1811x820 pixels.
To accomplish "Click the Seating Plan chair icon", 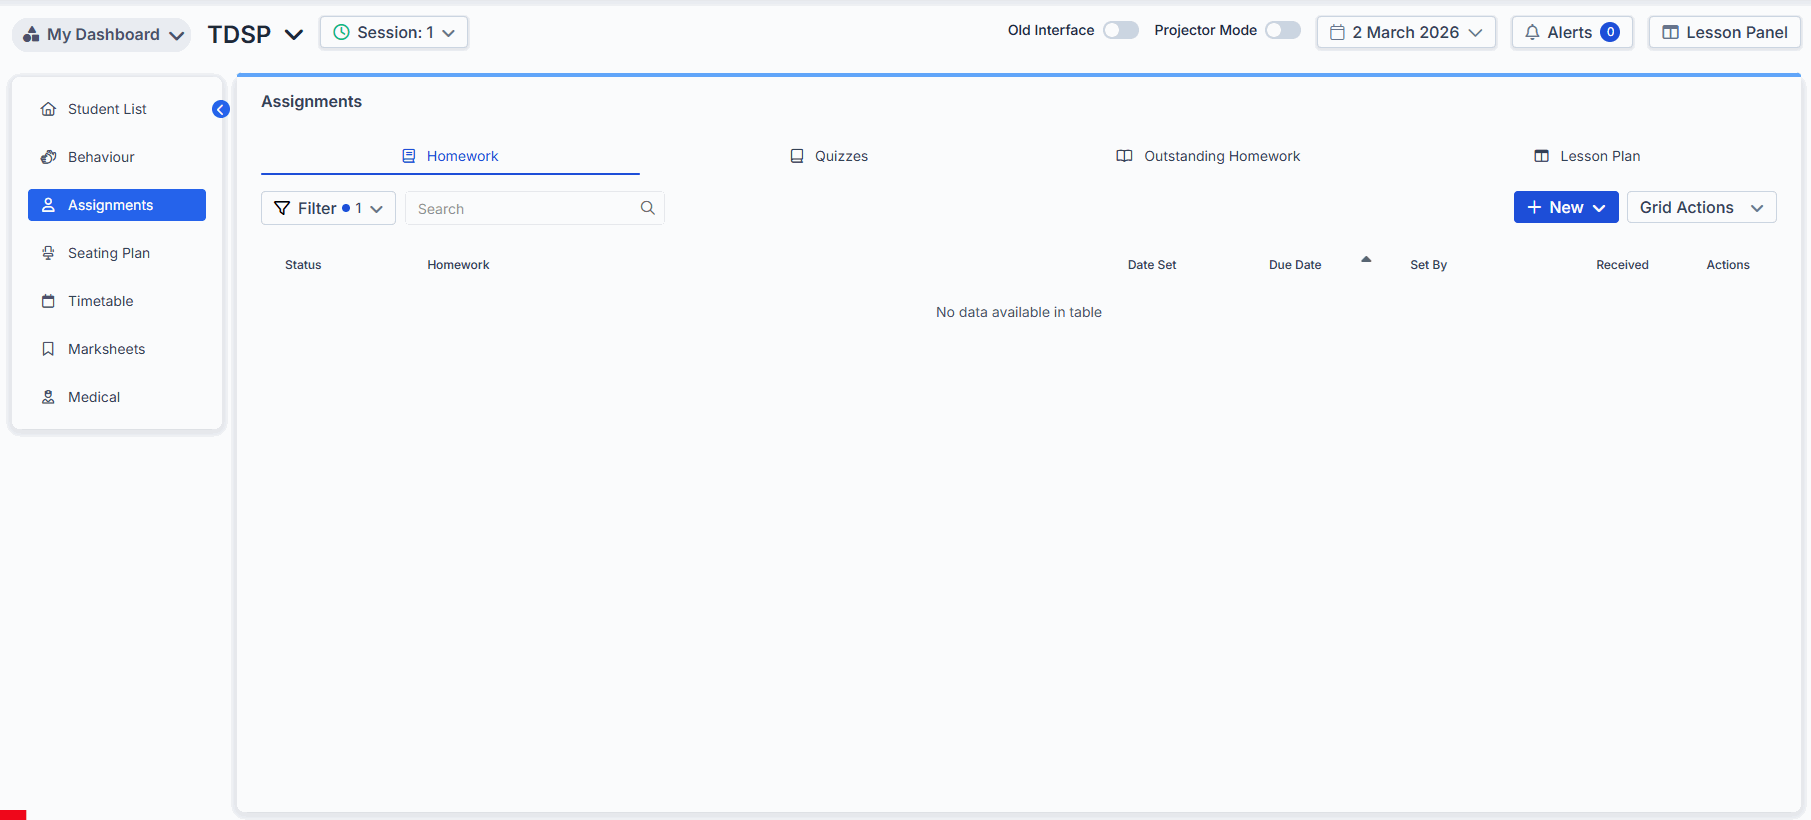I will pyautogui.click(x=48, y=253).
